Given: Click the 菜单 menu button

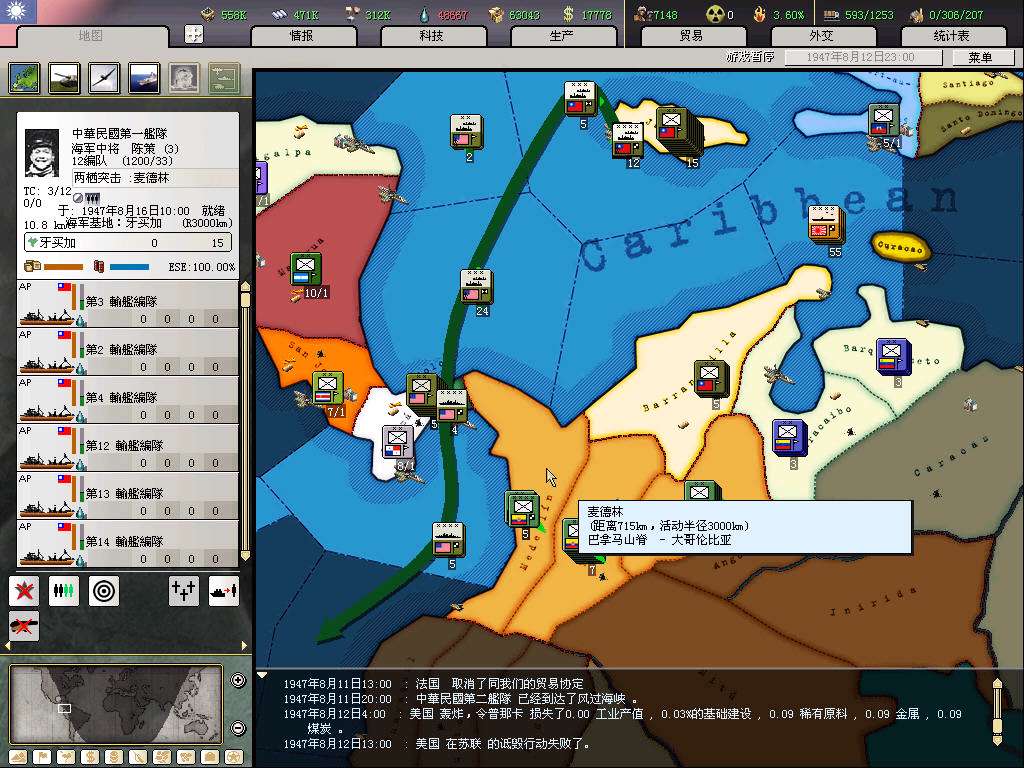Looking at the screenshot, I should click(x=979, y=58).
